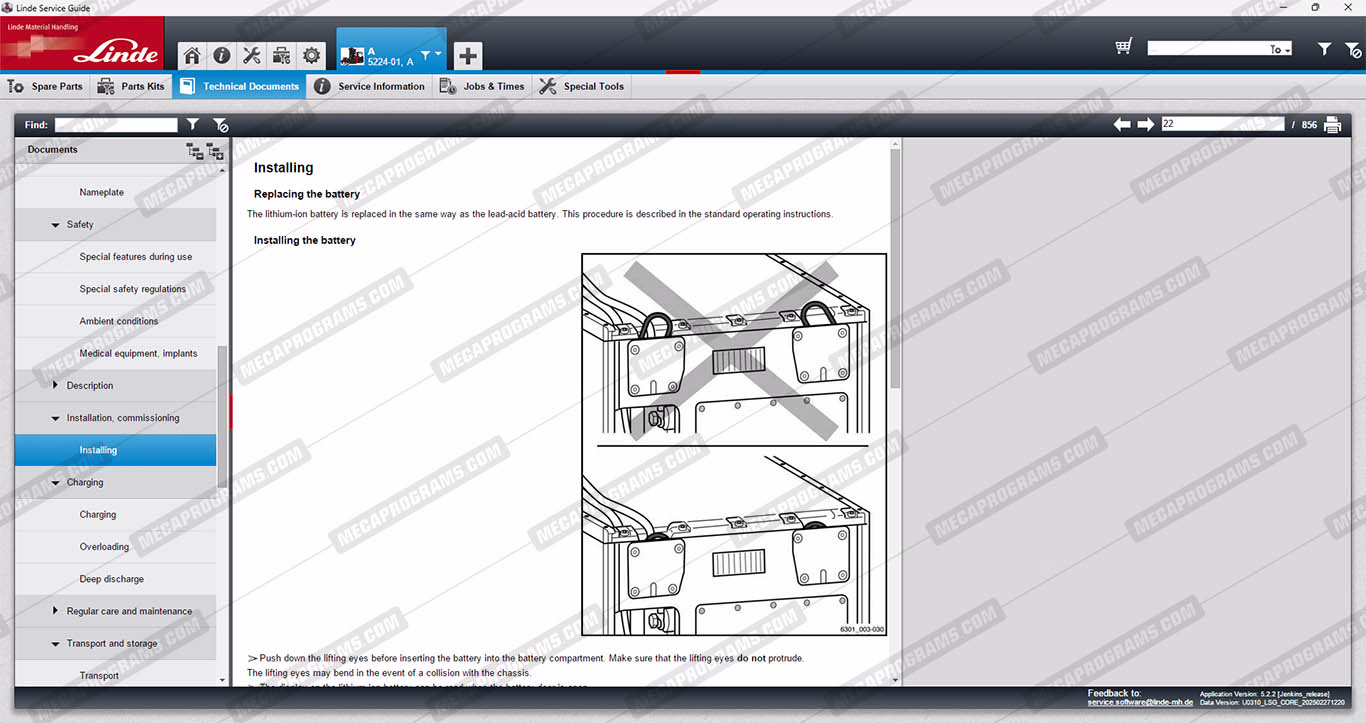Go to the previous document page arrow

coord(1122,125)
